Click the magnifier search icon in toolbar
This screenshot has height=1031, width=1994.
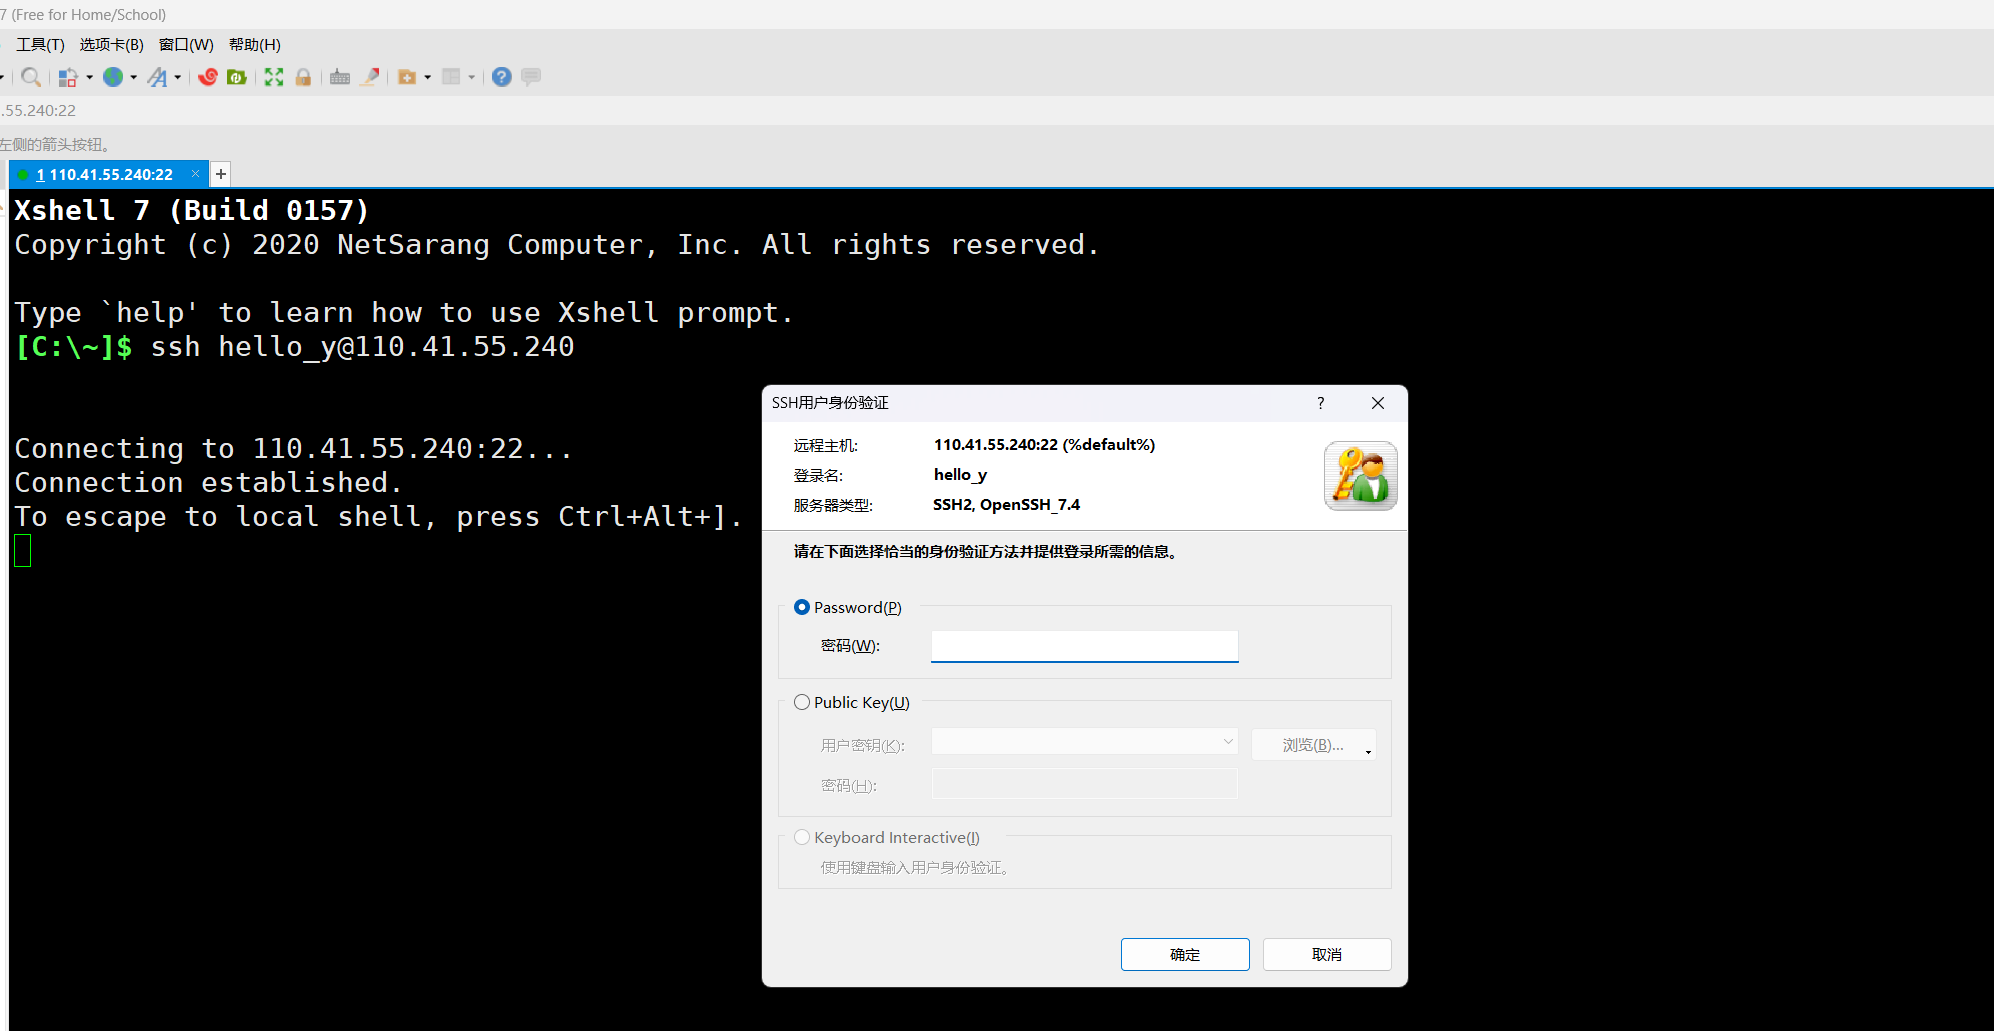coord(31,77)
